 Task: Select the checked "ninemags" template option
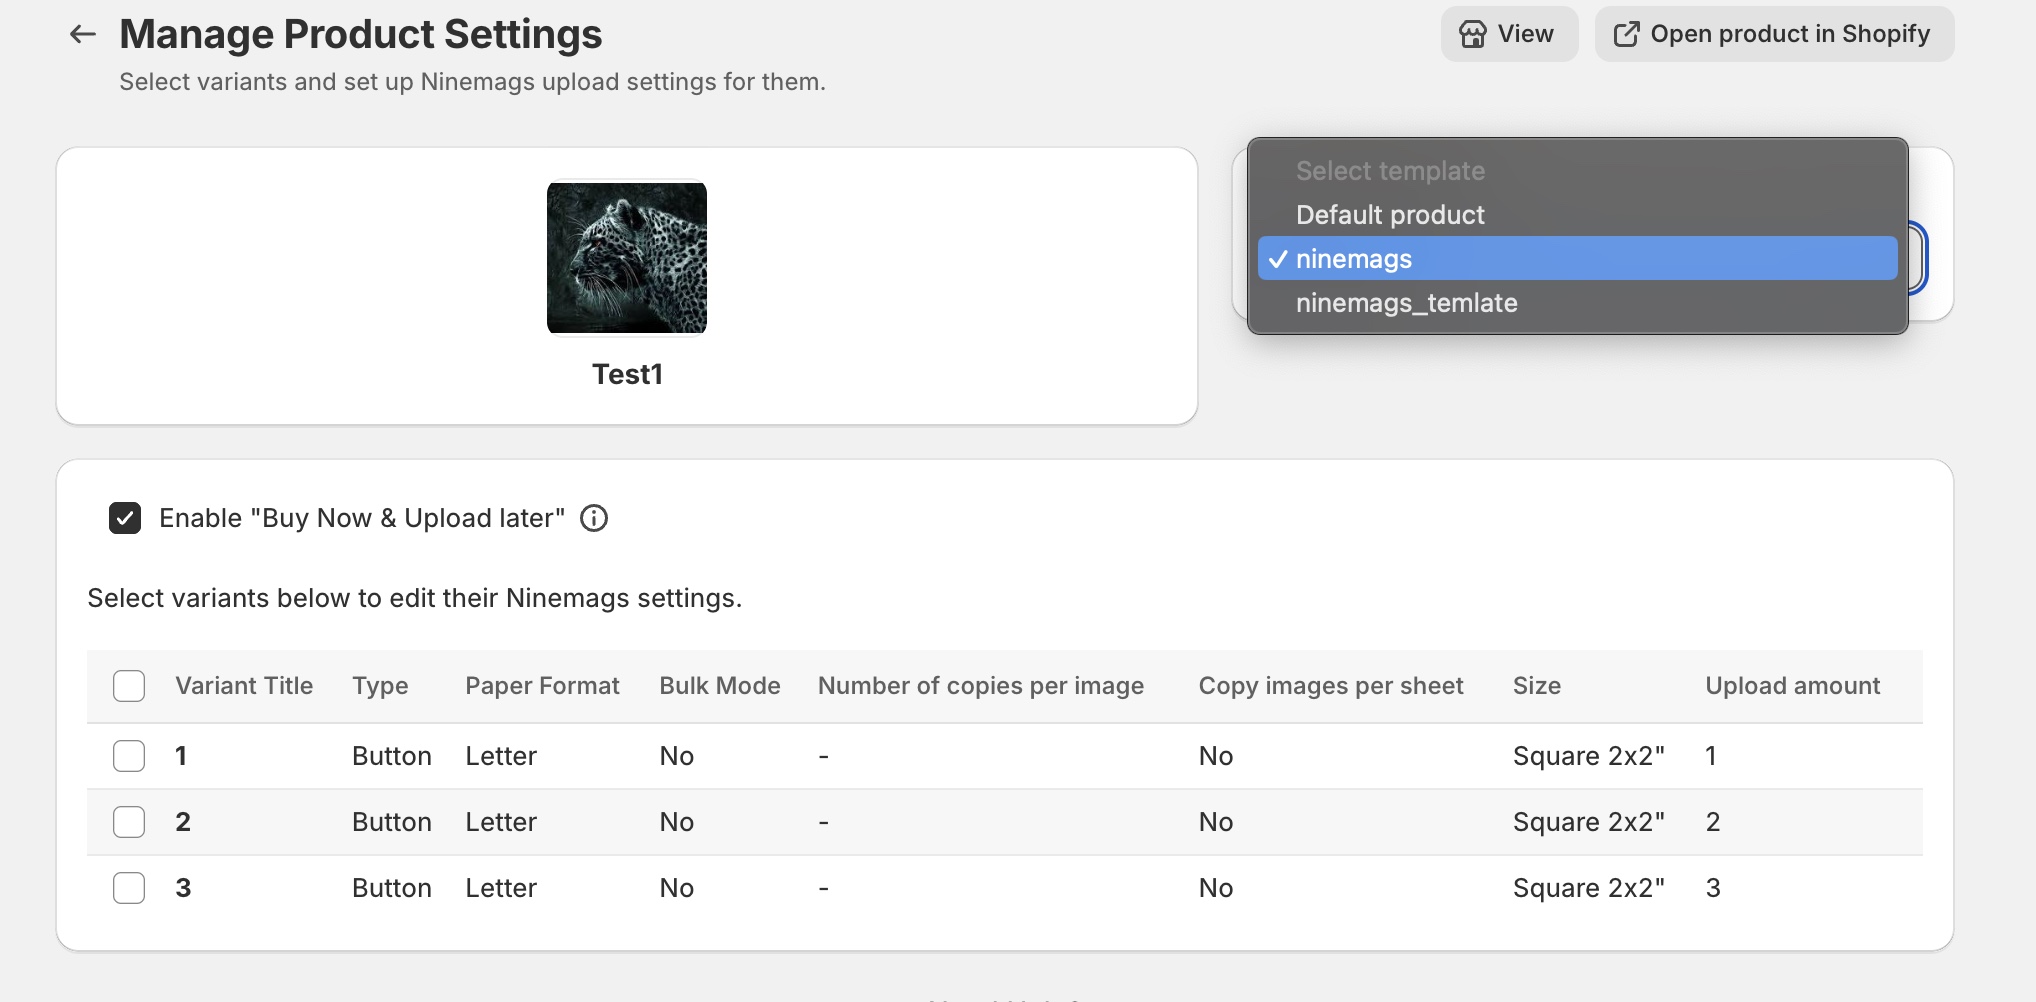click(1354, 259)
